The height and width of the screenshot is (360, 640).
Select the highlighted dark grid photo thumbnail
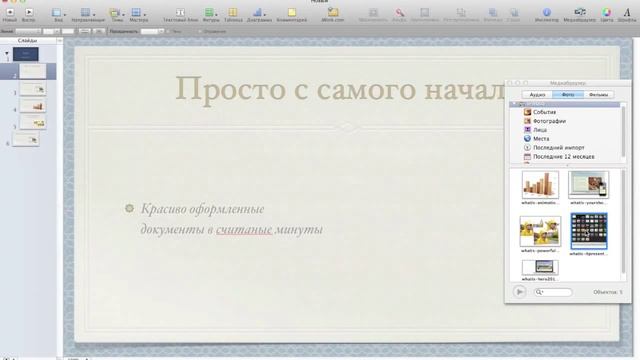(x=589, y=231)
